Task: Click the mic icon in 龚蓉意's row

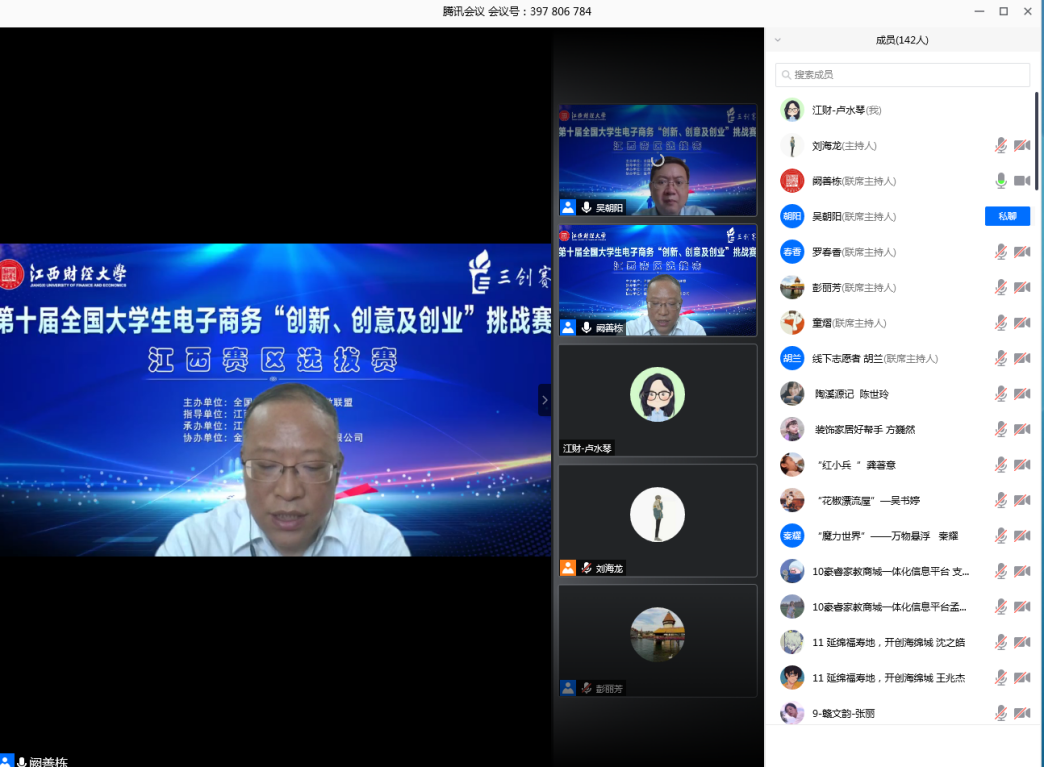Action: click(1001, 465)
